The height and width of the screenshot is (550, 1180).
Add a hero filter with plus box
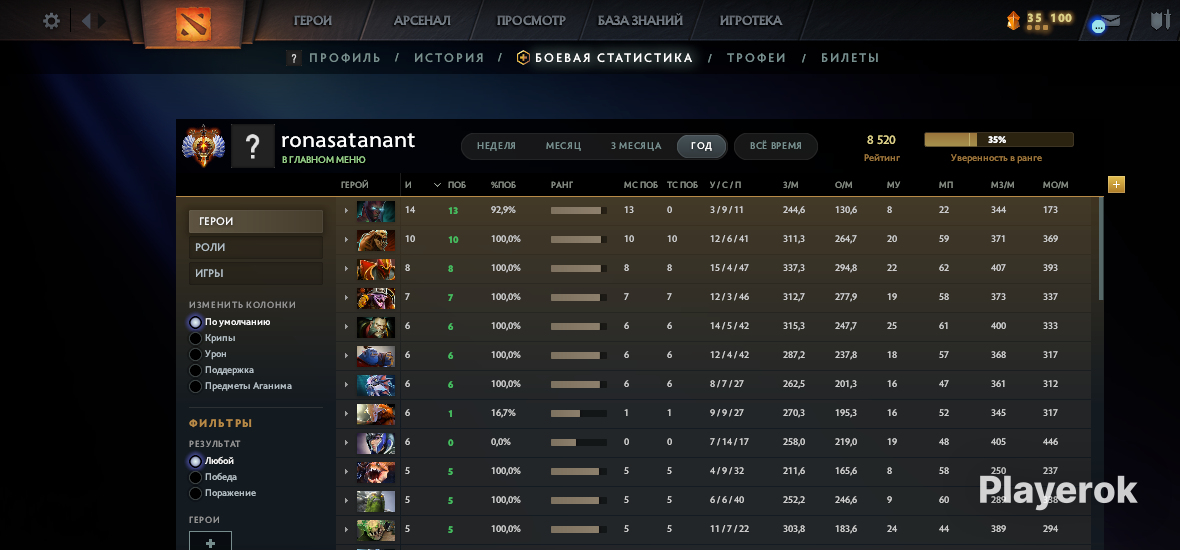pos(210,542)
